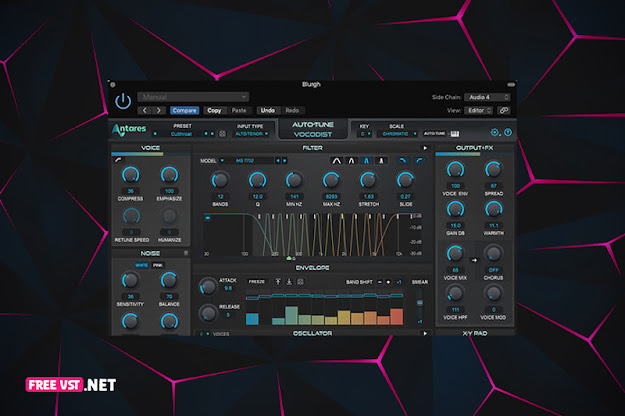Click the Humanize knob
The height and width of the screenshot is (416, 625).
click(x=169, y=216)
